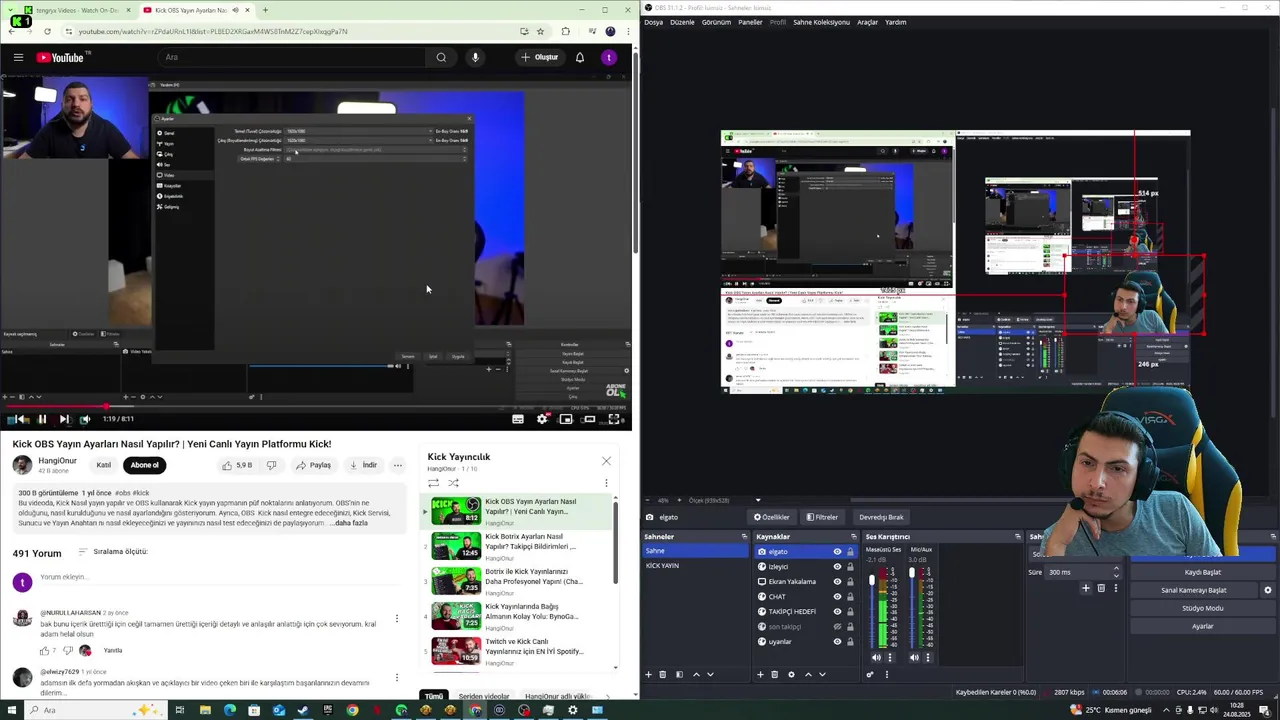1280x720 pixels.
Task: Open advanced audio settings in Ses Karıştırıcı
Action: [x=870, y=674]
